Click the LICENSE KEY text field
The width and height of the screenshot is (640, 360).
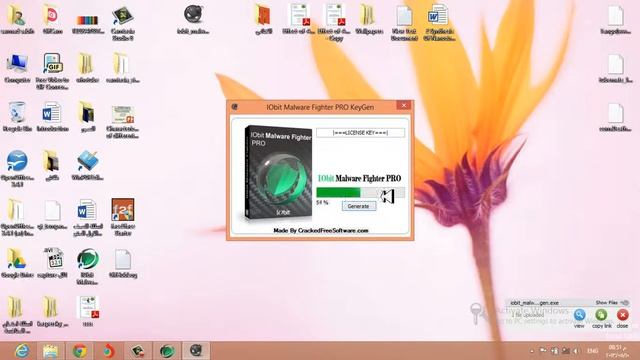coord(360,133)
